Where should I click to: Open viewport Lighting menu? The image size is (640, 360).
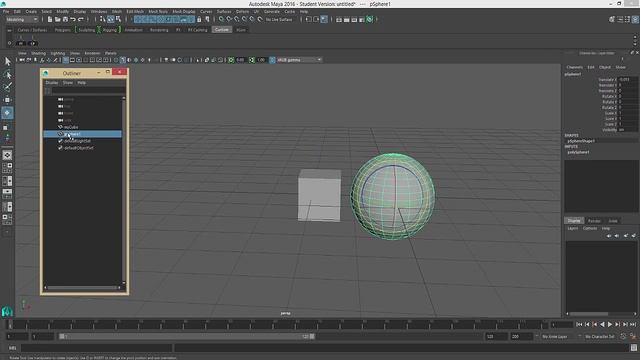(x=58, y=53)
